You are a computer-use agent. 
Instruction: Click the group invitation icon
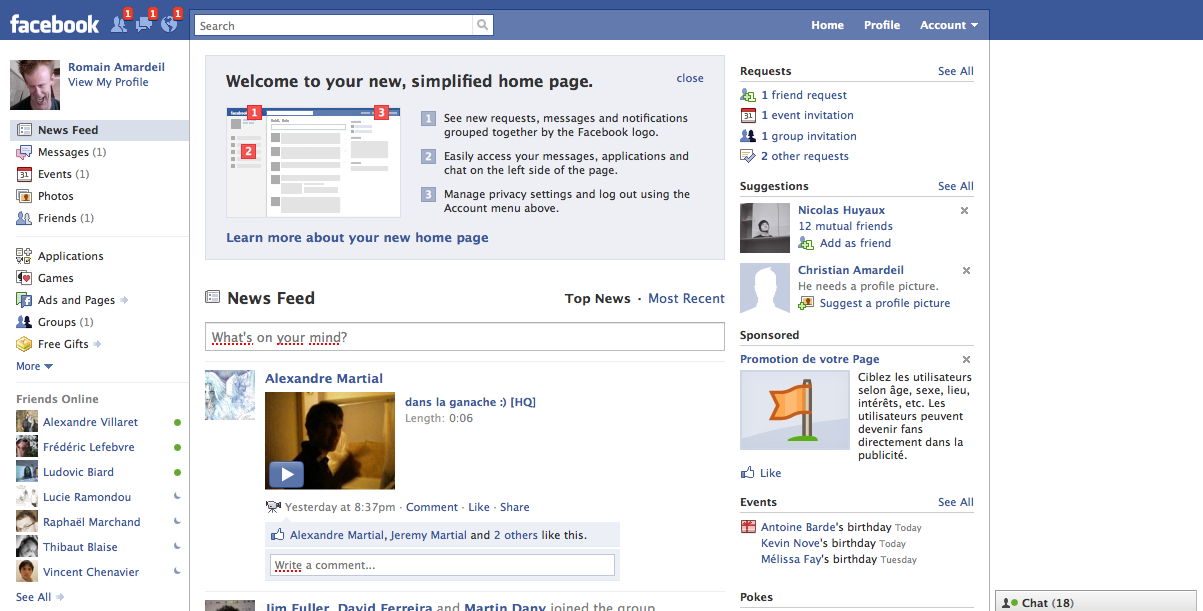748,136
